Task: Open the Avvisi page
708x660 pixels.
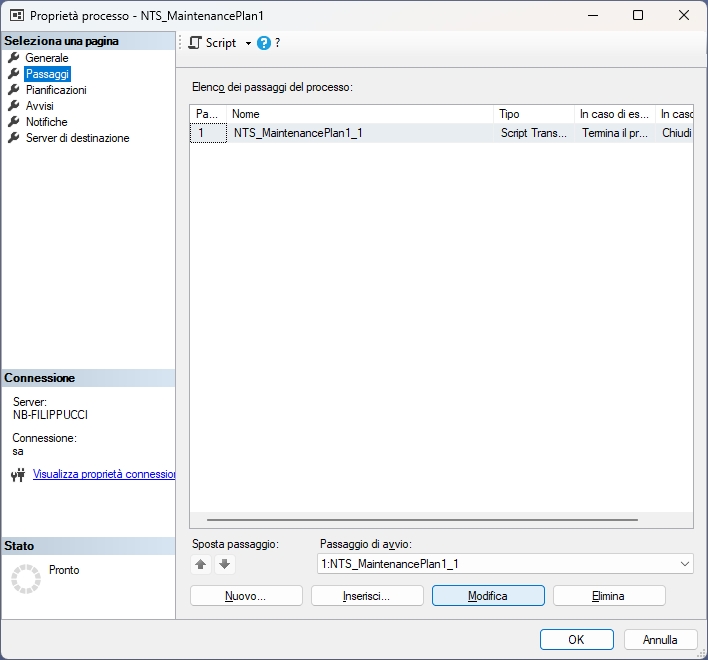Action: click(40, 106)
